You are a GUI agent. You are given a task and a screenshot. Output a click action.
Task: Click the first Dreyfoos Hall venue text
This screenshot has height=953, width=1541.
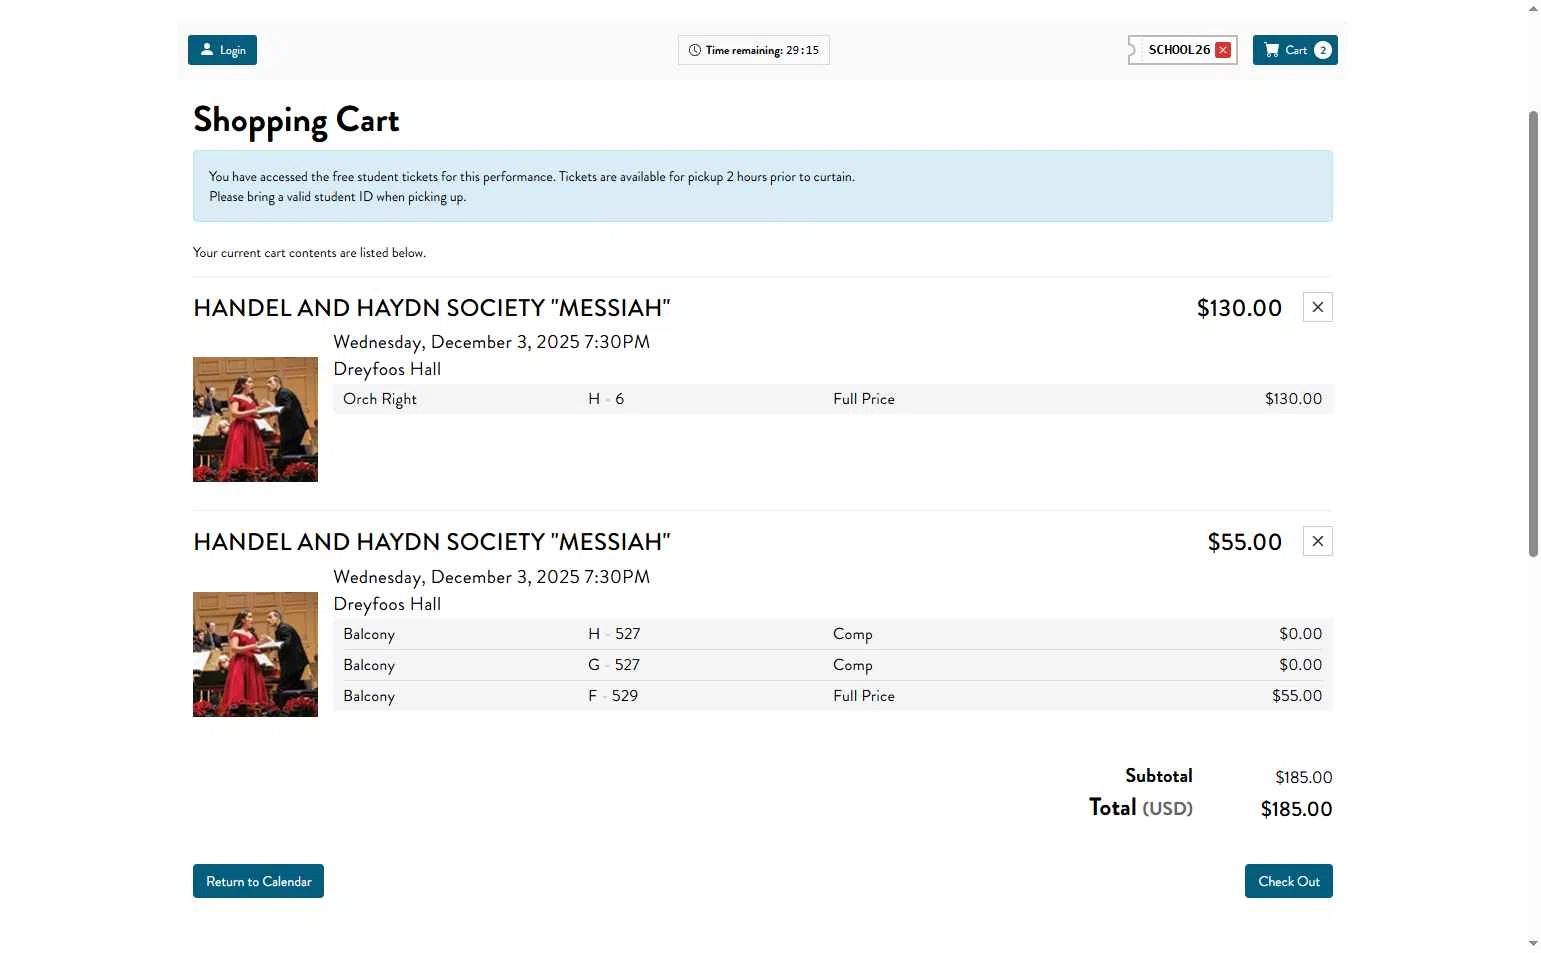387,369
